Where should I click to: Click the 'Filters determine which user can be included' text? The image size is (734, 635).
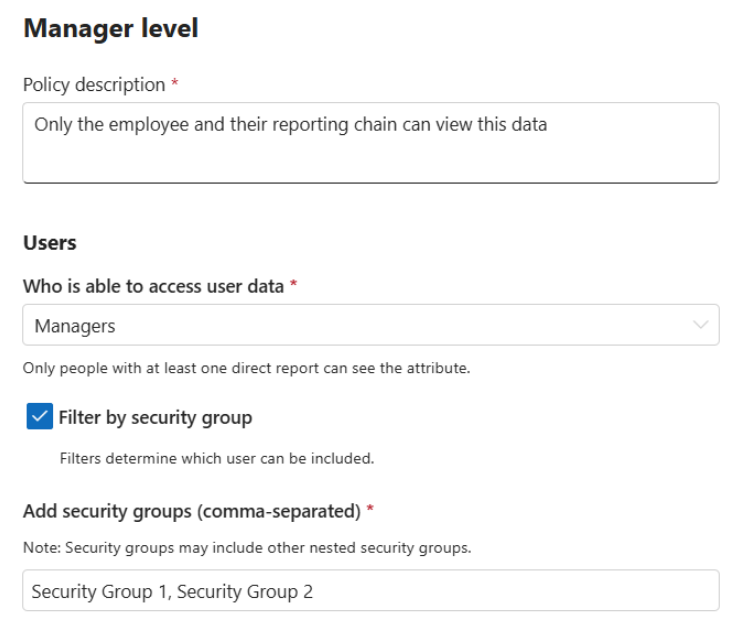point(217,458)
